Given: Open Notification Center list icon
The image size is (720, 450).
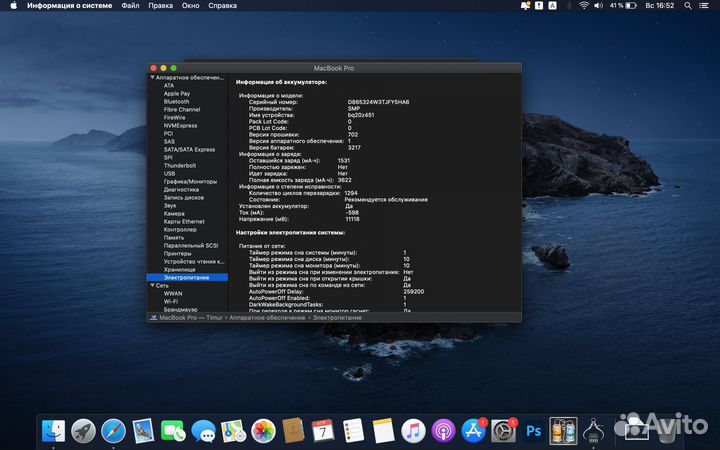Looking at the screenshot, I should pos(703,6).
